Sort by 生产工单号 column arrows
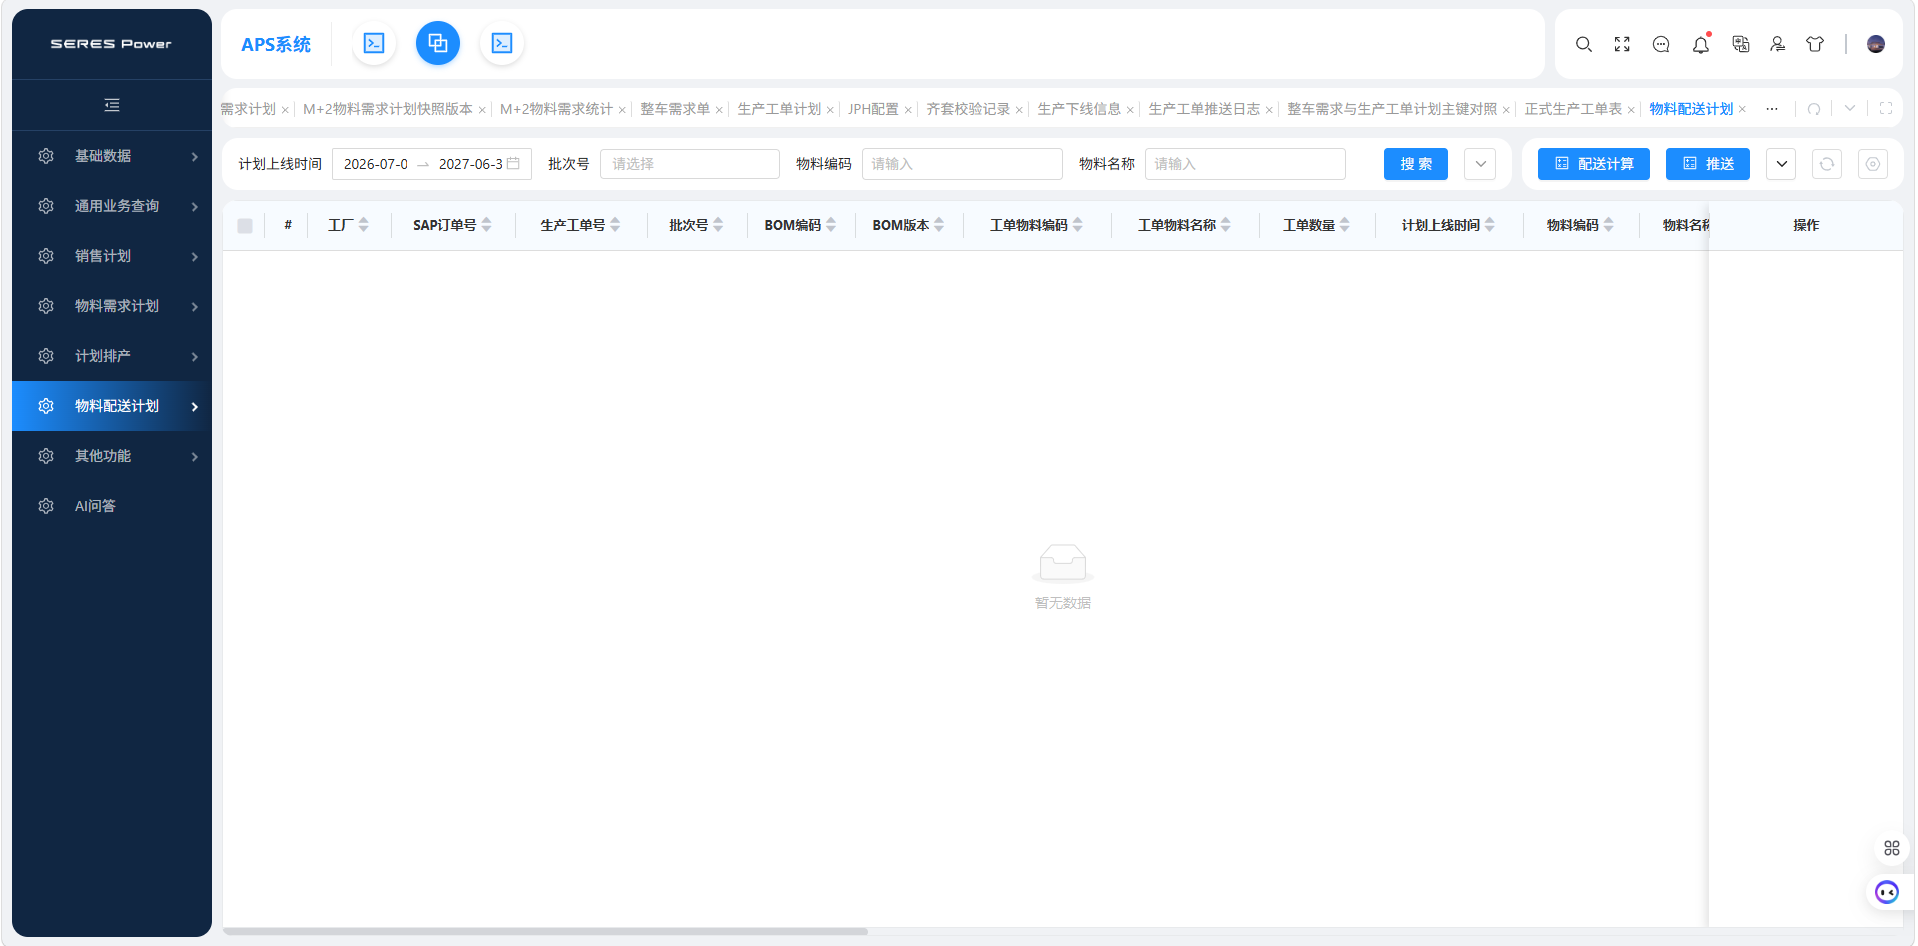The image size is (1918, 946). (615, 225)
